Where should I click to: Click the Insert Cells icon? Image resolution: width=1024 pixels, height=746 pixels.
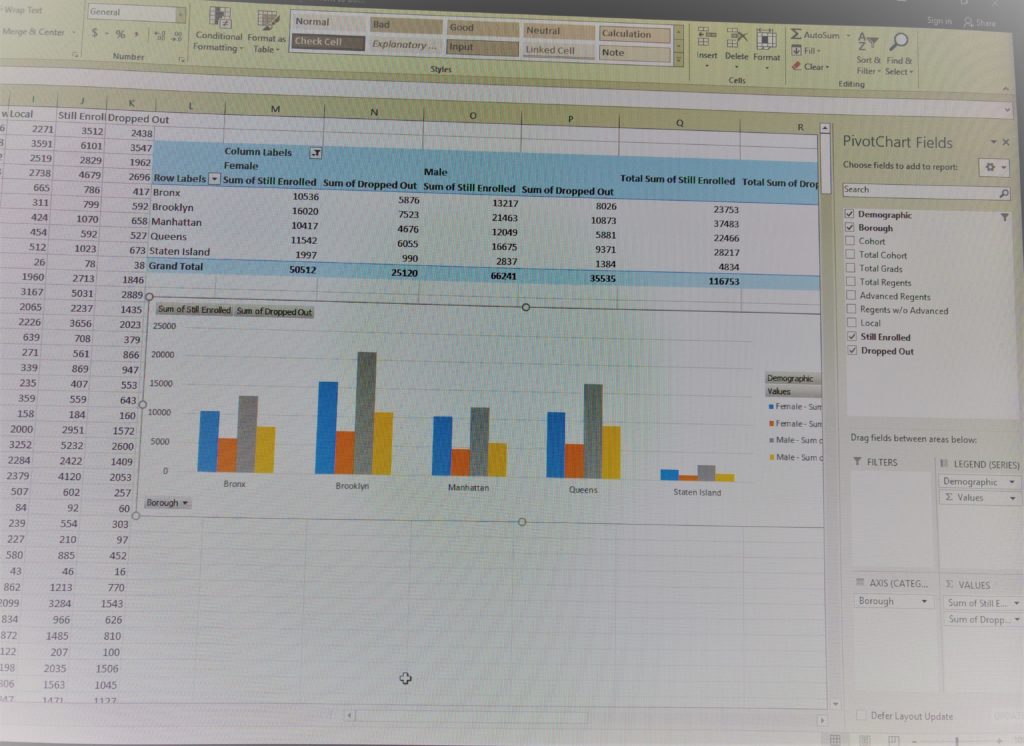click(707, 38)
